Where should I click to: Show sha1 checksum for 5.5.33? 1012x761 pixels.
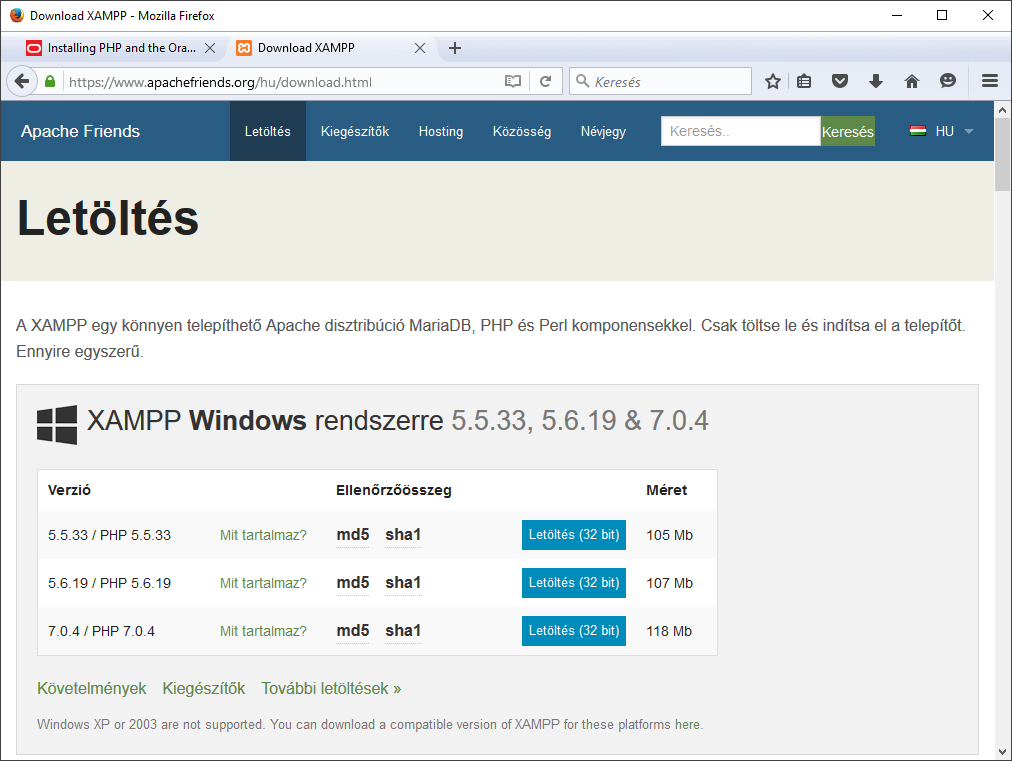403,534
